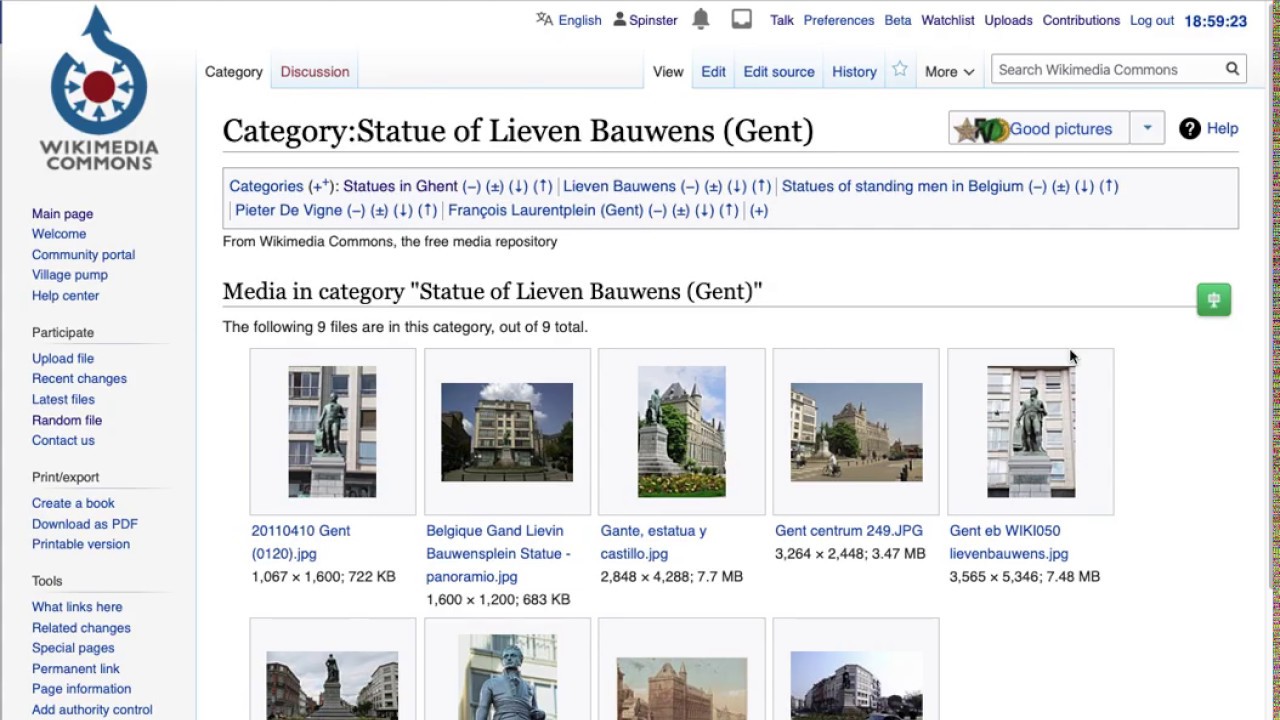Open Preferences
Viewport: 1280px width, 720px height.
[839, 20]
